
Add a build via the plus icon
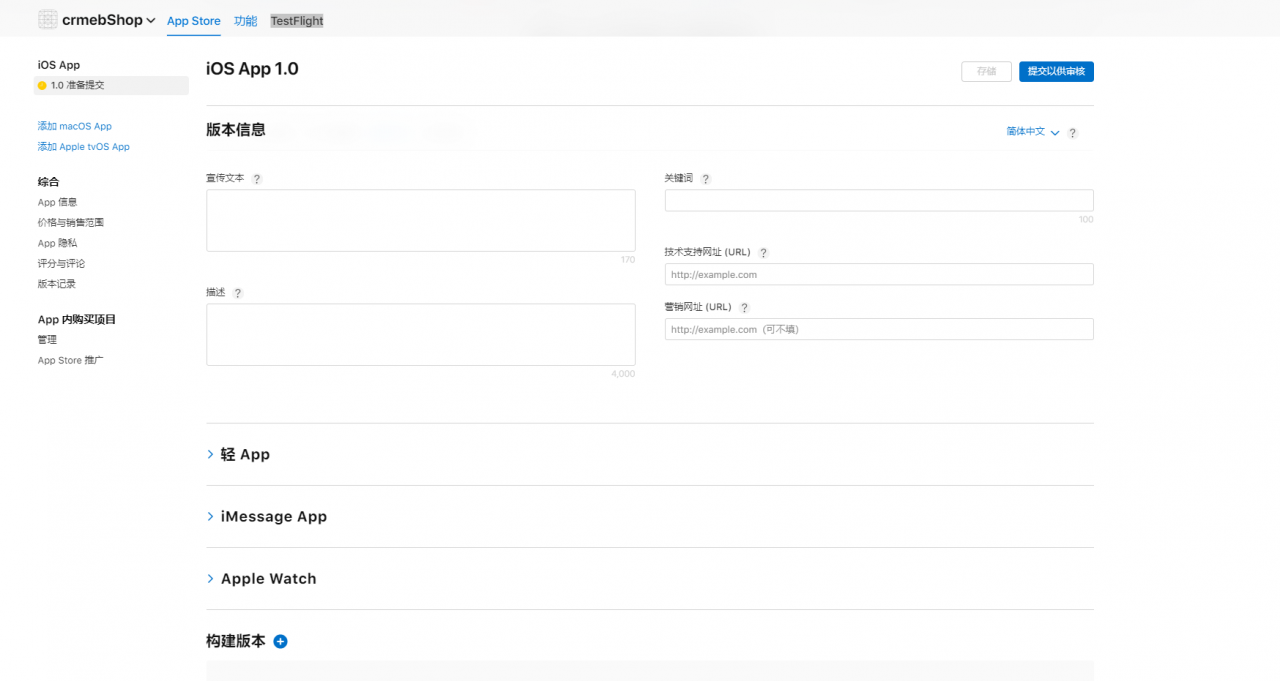[280, 641]
